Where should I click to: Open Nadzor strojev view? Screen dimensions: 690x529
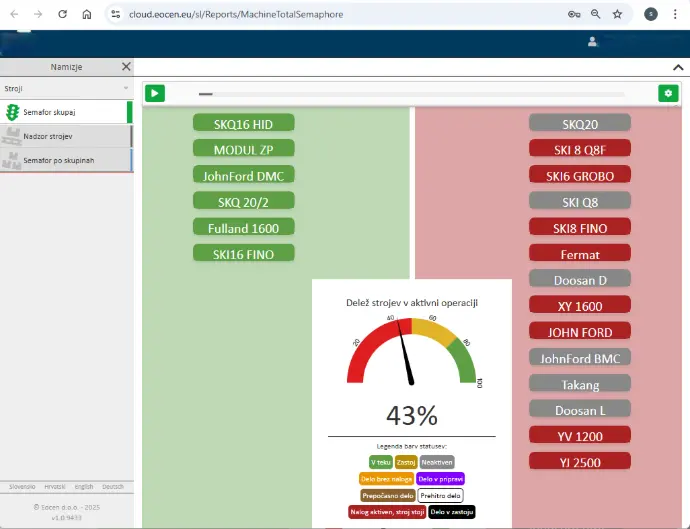tap(64, 136)
